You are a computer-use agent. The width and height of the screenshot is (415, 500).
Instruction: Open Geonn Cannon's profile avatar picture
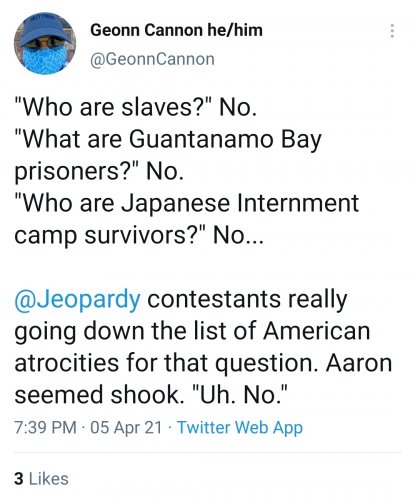tap(45, 43)
